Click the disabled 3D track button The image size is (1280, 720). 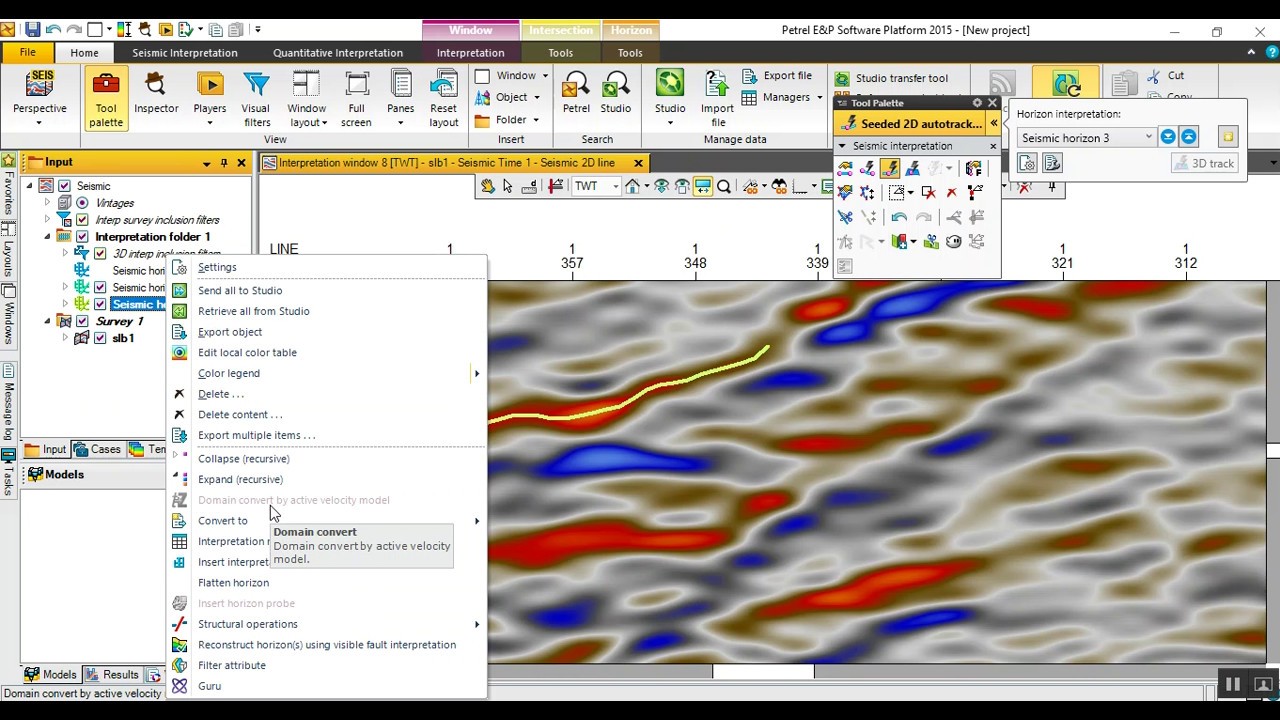coord(1205,163)
